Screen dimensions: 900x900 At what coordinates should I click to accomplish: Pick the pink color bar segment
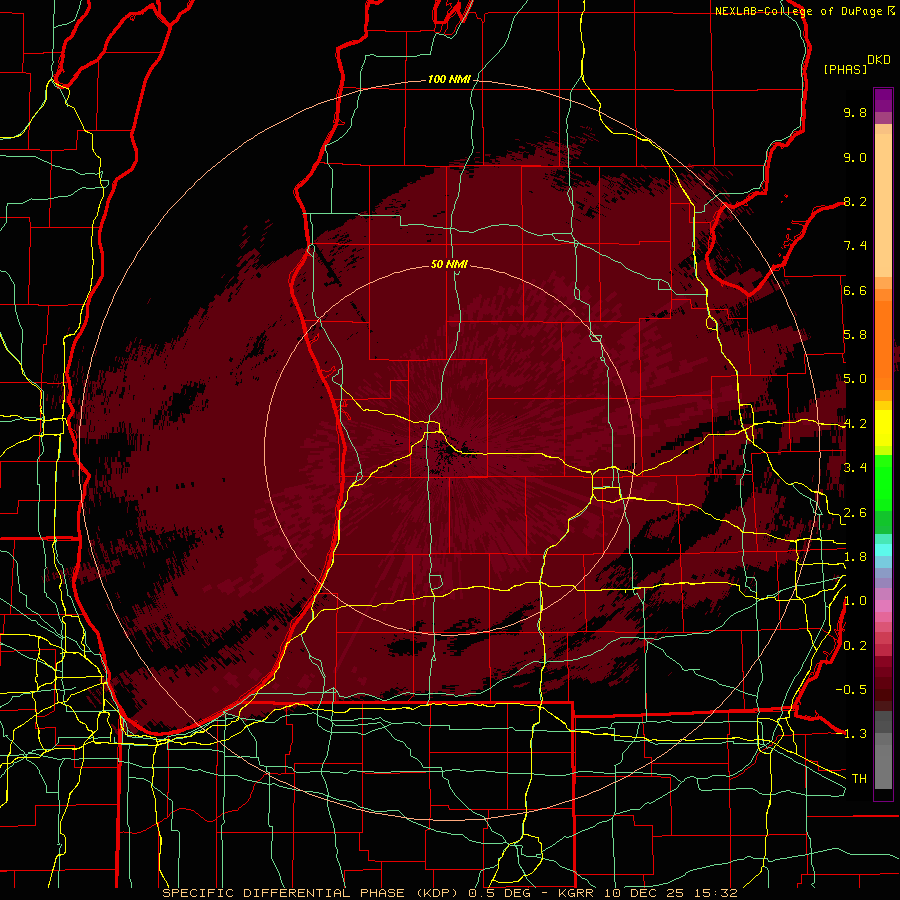click(x=883, y=606)
